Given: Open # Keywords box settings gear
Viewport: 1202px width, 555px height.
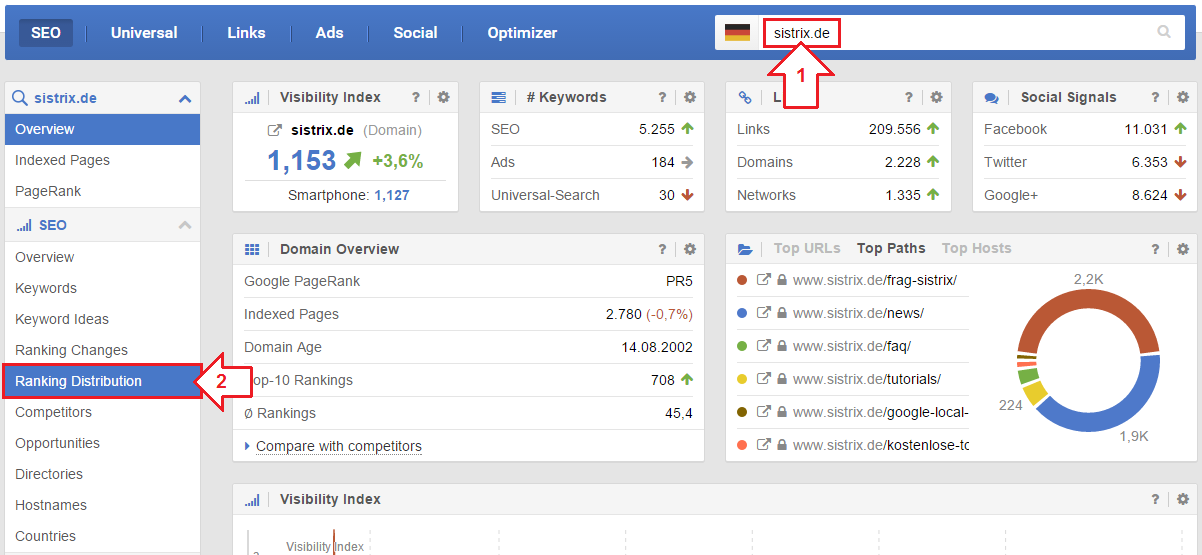Looking at the screenshot, I should (x=689, y=97).
